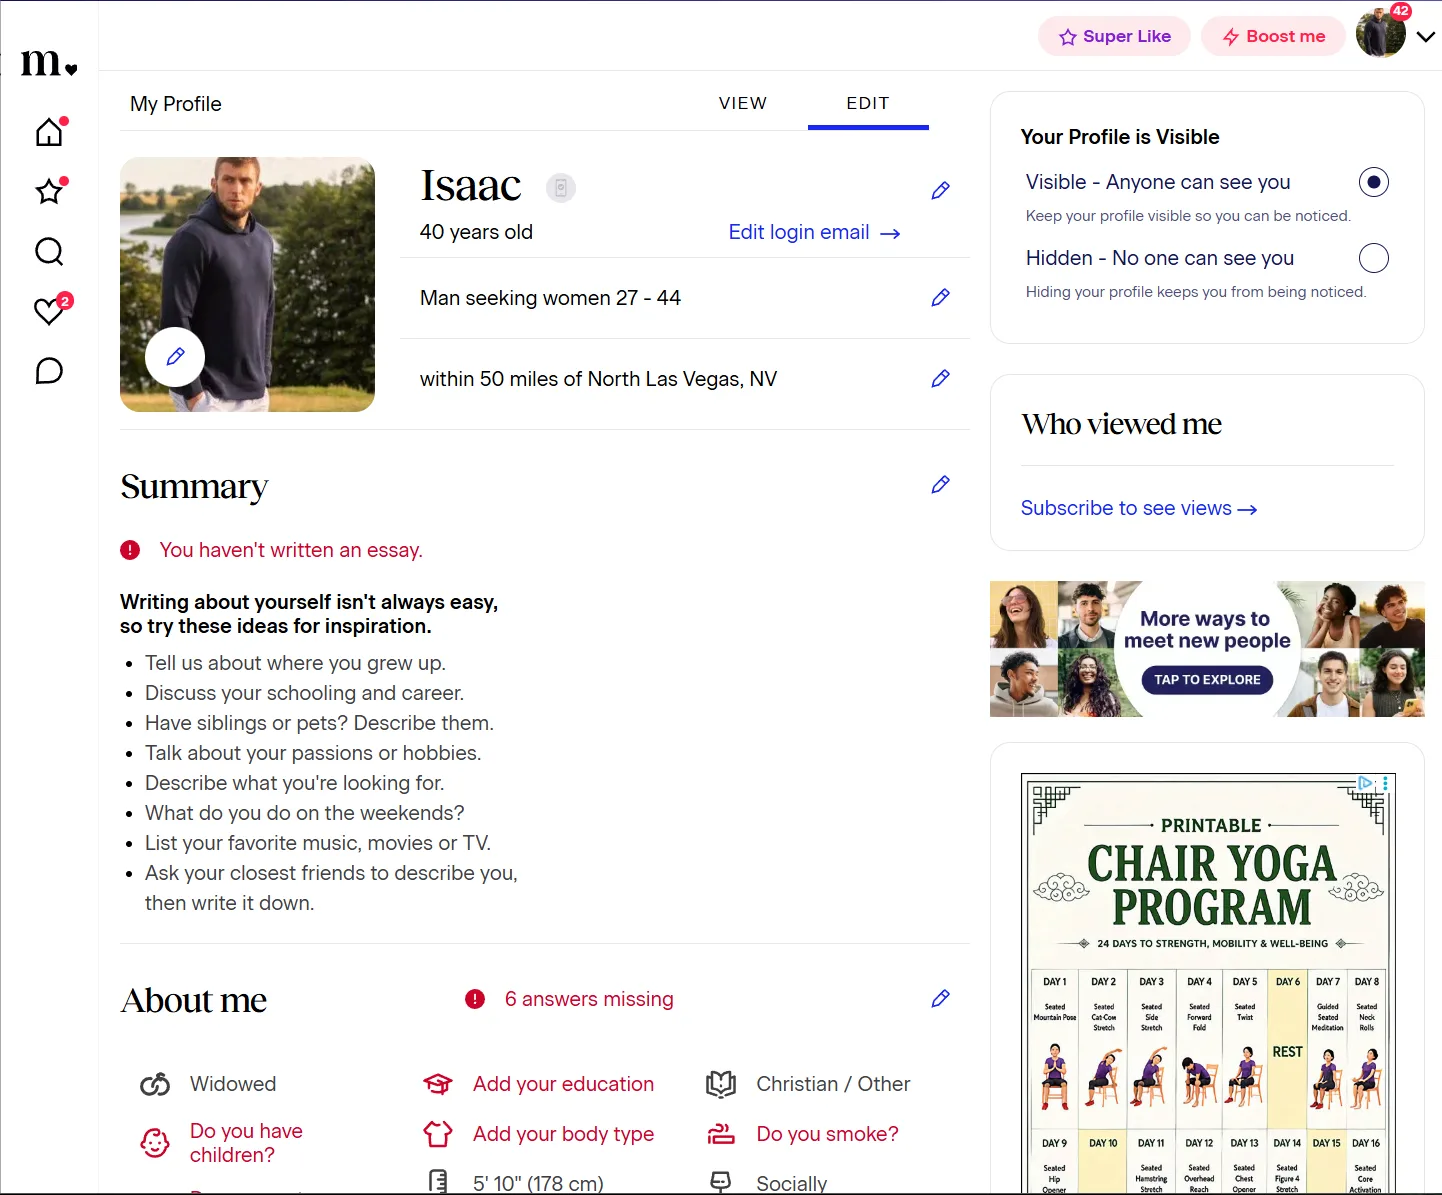Select 'Visible - Anyone can see you' radio button
The height and width of the screenshot is (1195, 1442).
tap(1374, 182)
